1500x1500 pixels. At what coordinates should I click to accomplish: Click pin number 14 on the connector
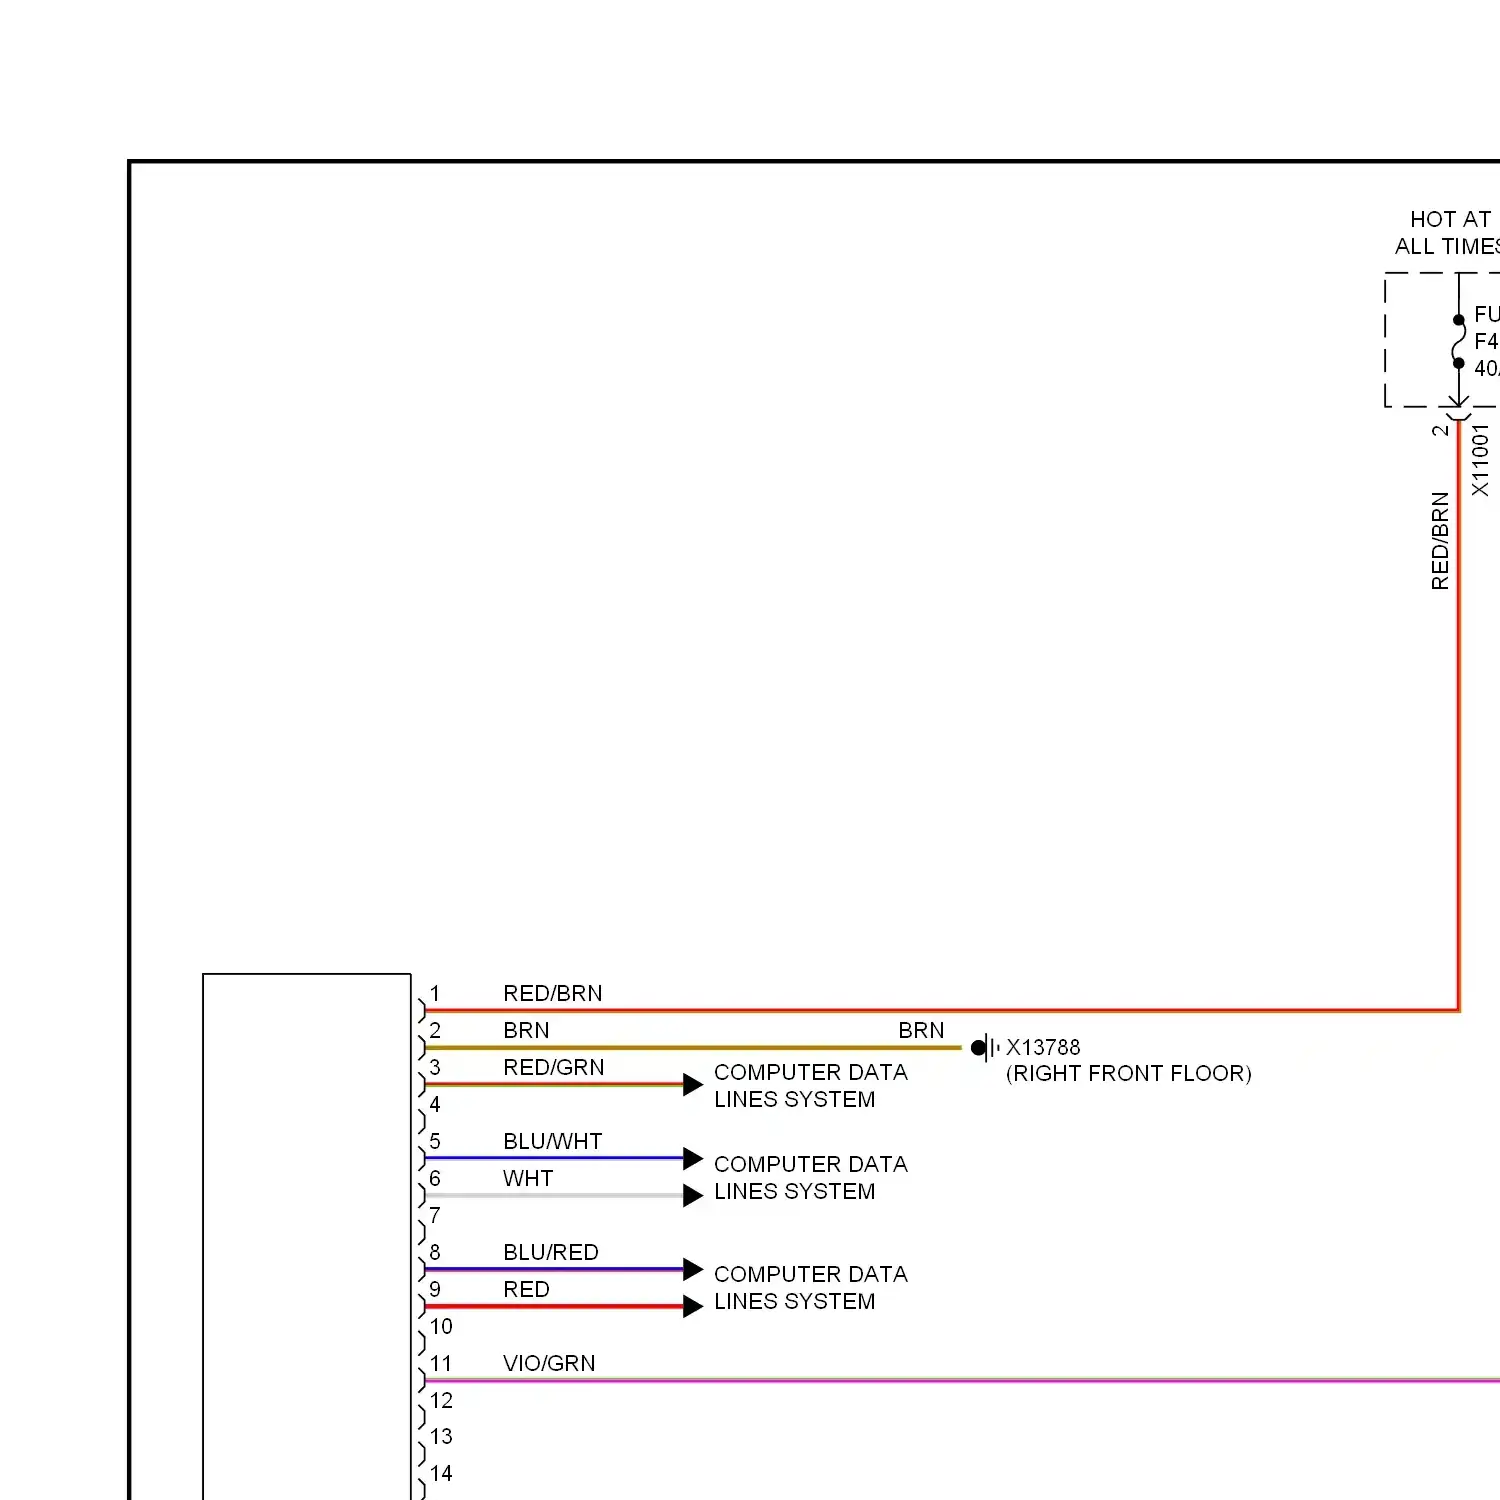tap(441, 1473)
